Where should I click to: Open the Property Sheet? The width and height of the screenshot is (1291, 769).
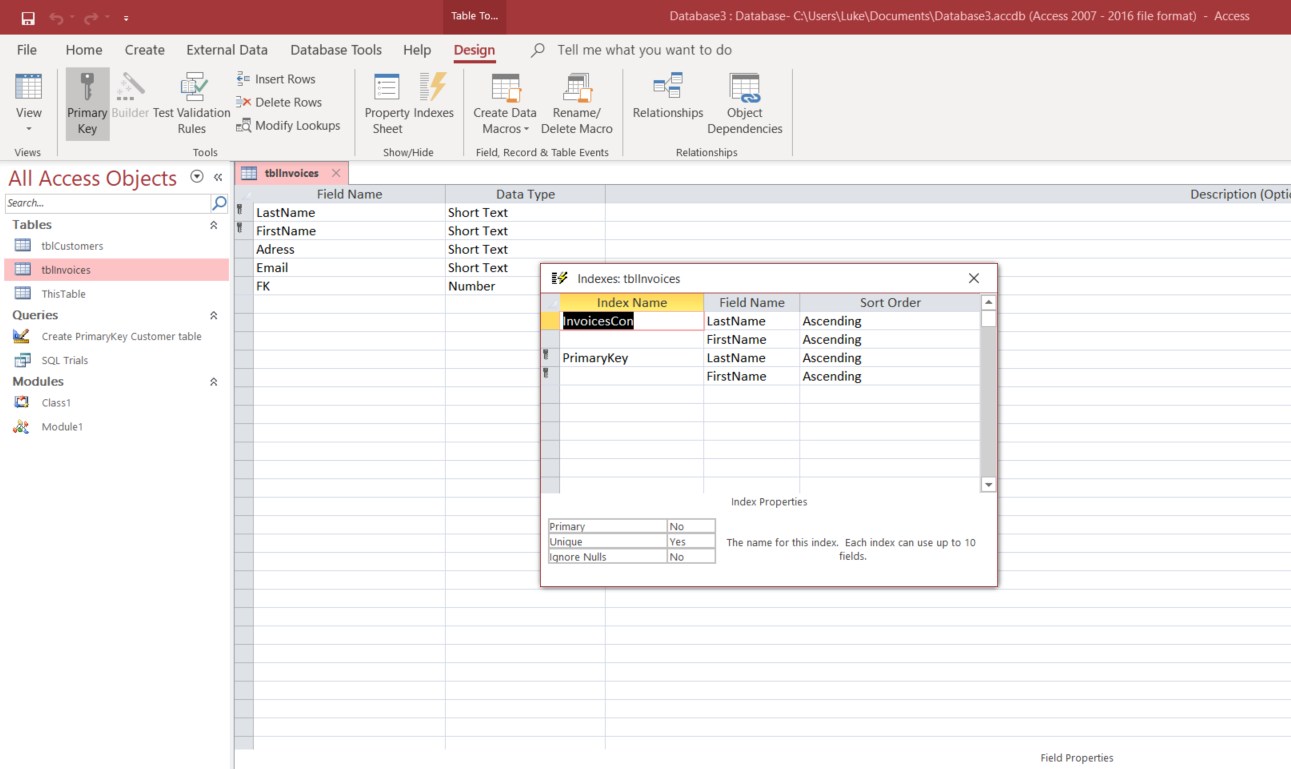(x=387, y=105)
